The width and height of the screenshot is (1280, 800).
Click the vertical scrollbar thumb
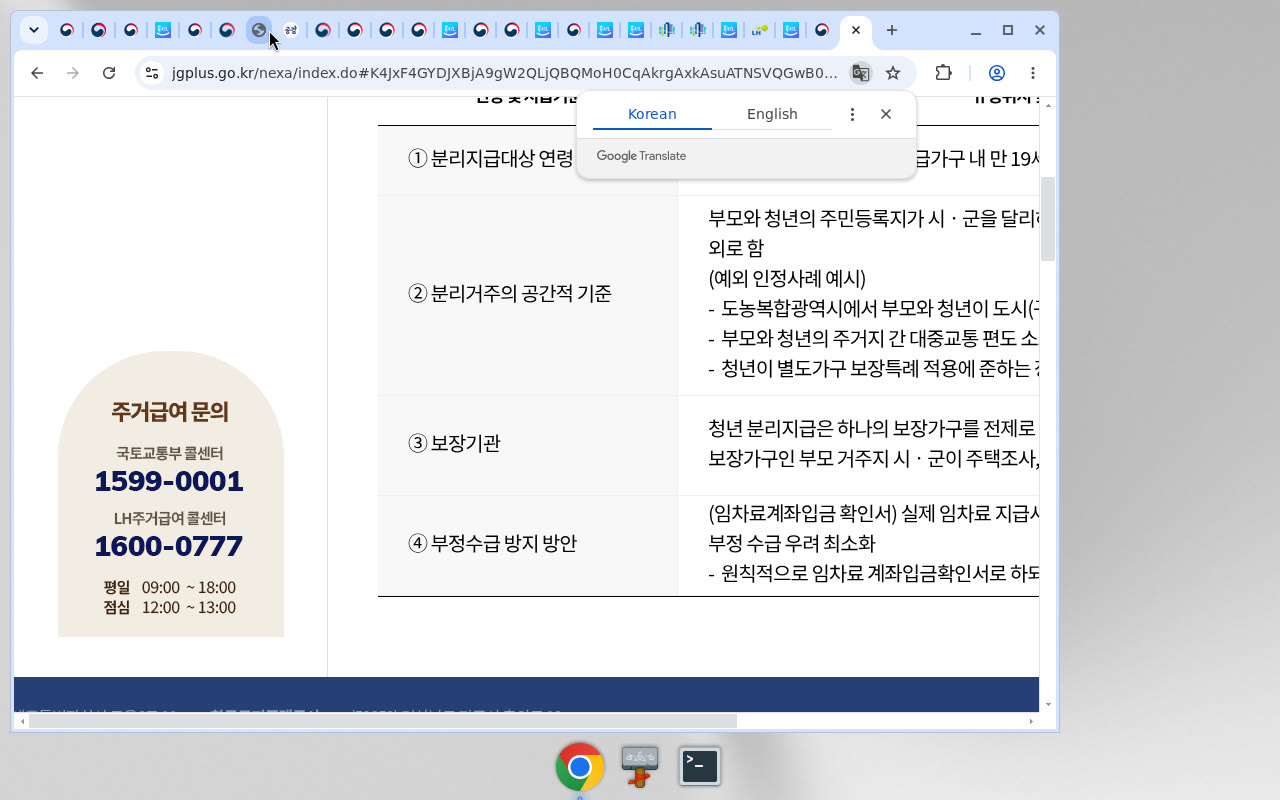click(x=1048, y=218)
